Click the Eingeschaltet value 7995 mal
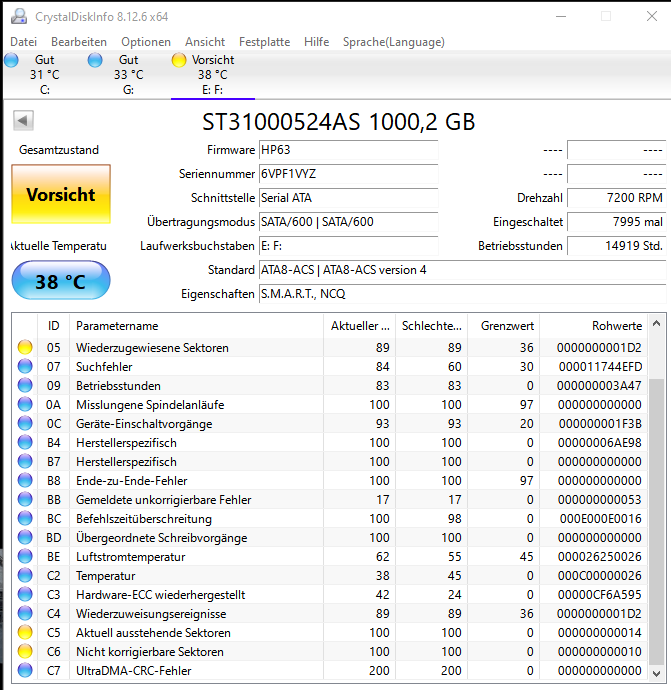This screenshot has width=671, height=690. 616,222
